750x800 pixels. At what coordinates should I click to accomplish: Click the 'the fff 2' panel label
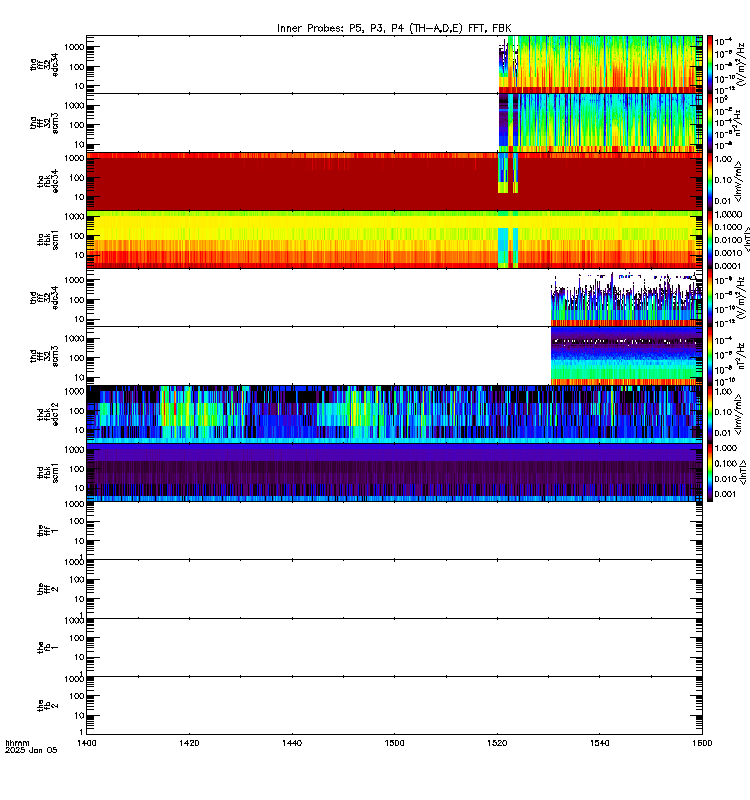point(48,589)
